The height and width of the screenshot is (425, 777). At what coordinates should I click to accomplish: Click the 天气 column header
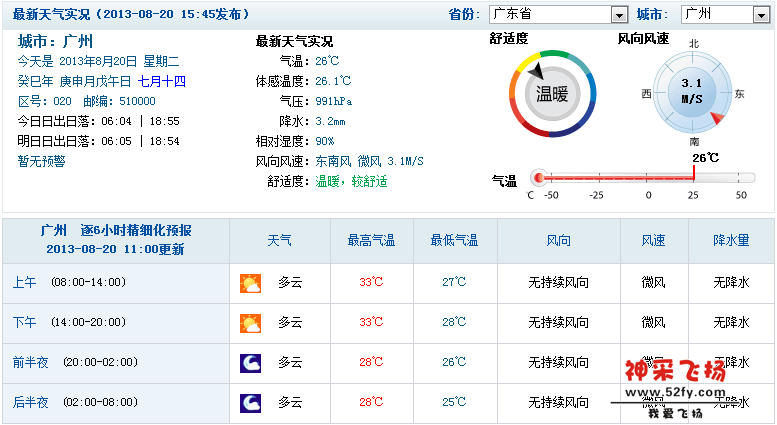(x=279, y=241)
